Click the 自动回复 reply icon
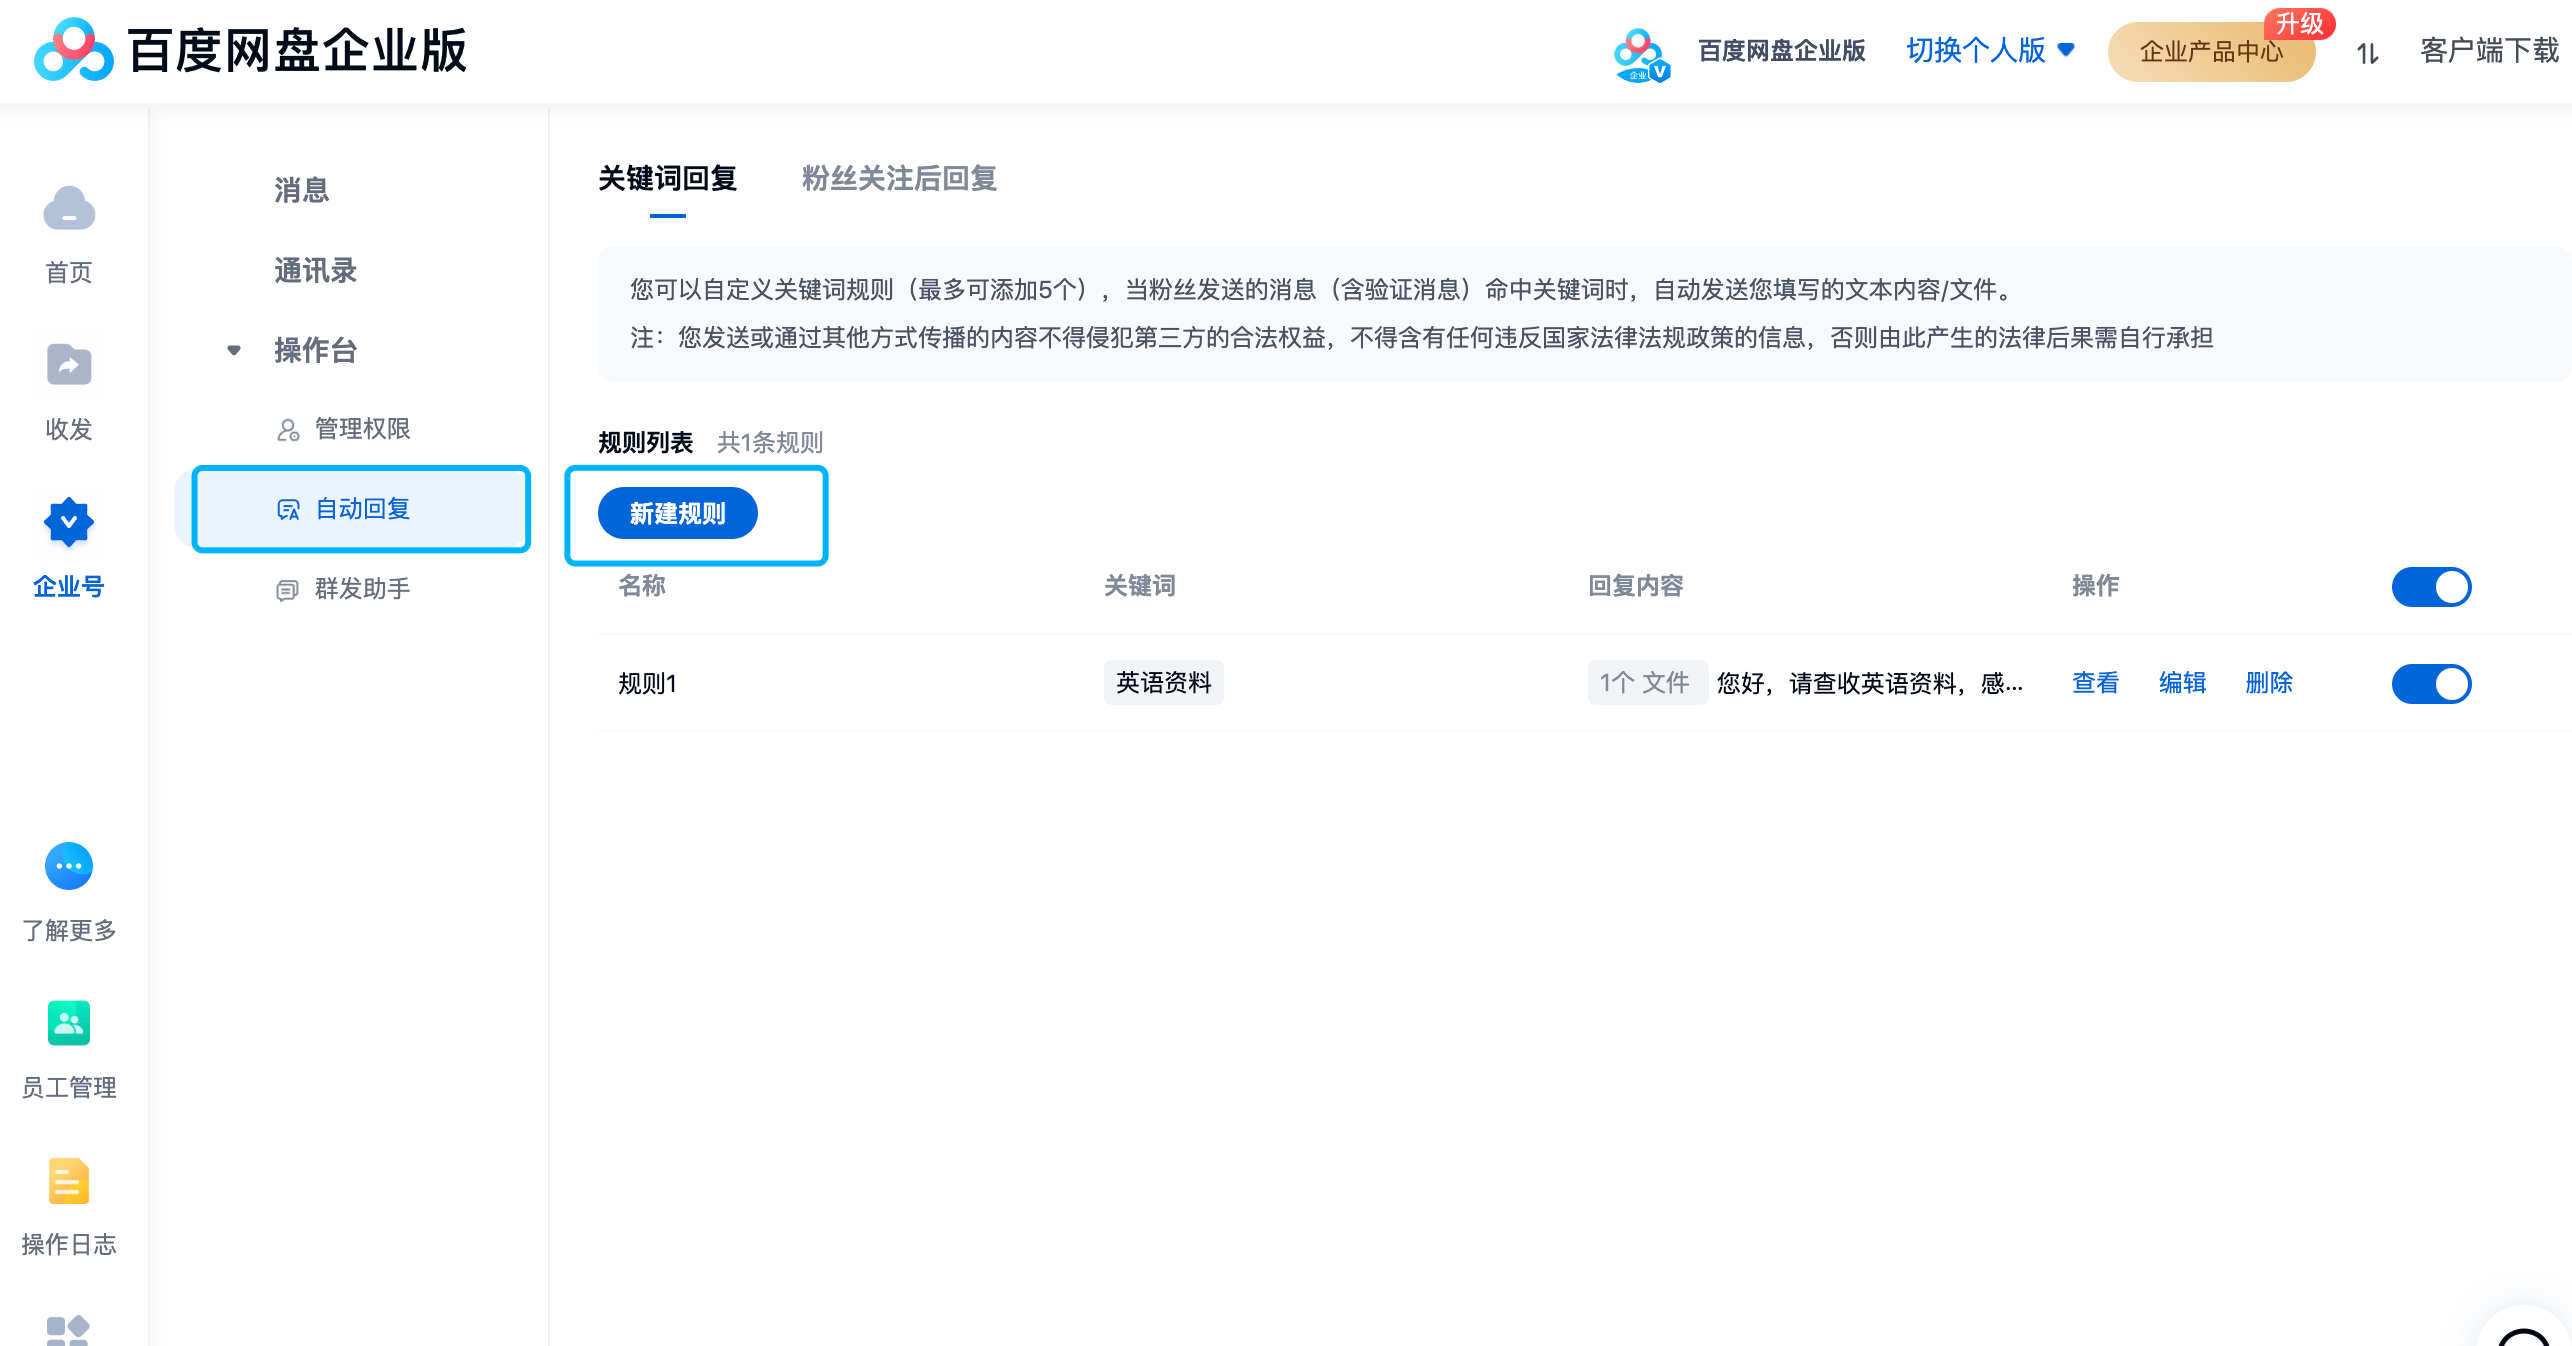The image size is (2572, 1346). 288,510
